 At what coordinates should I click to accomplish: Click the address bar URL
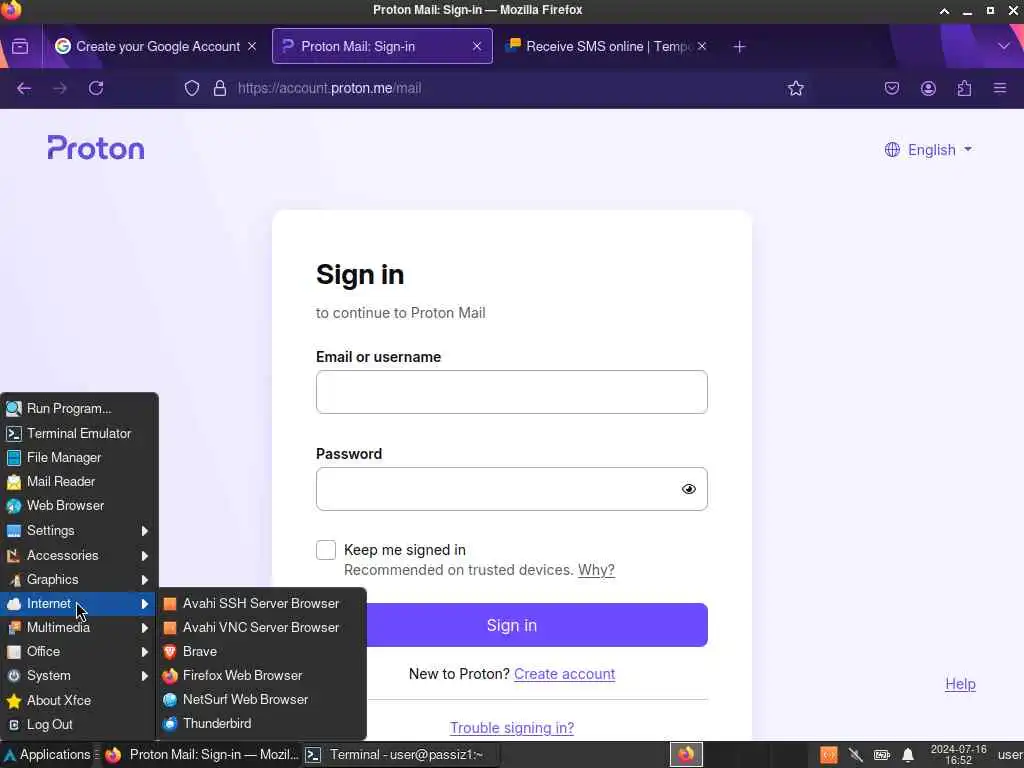point(329,88)
